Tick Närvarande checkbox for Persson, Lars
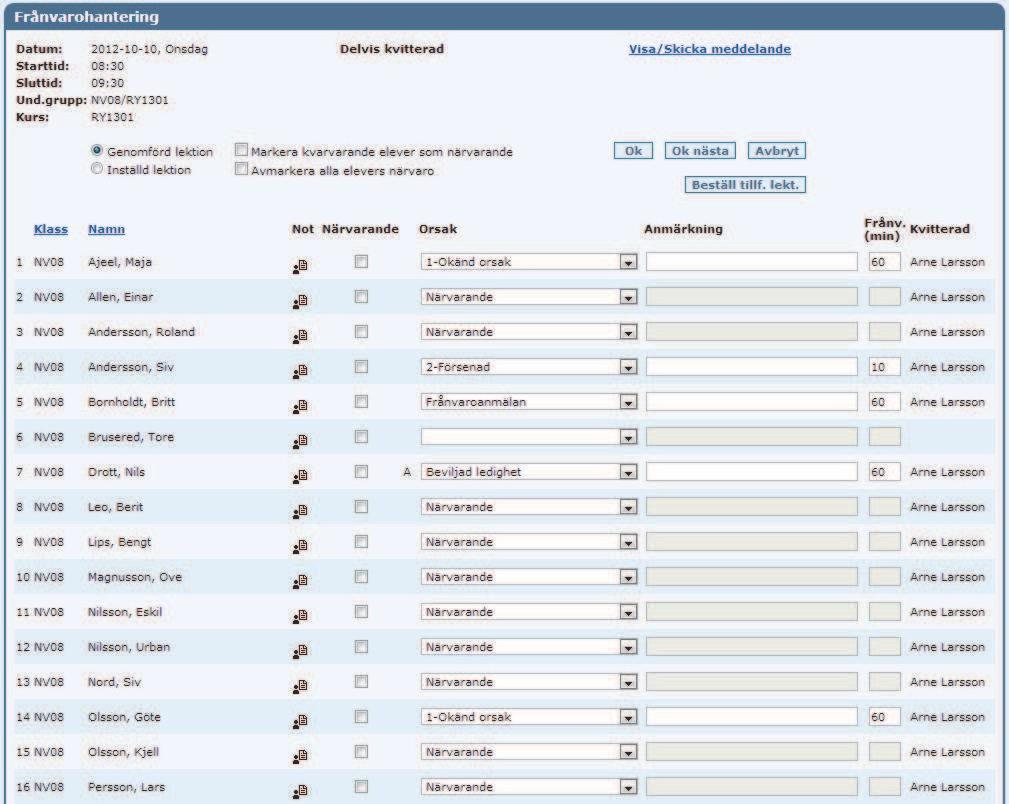Image resolution: width=1009 pixels, height=804 pixels. [362, 787]
